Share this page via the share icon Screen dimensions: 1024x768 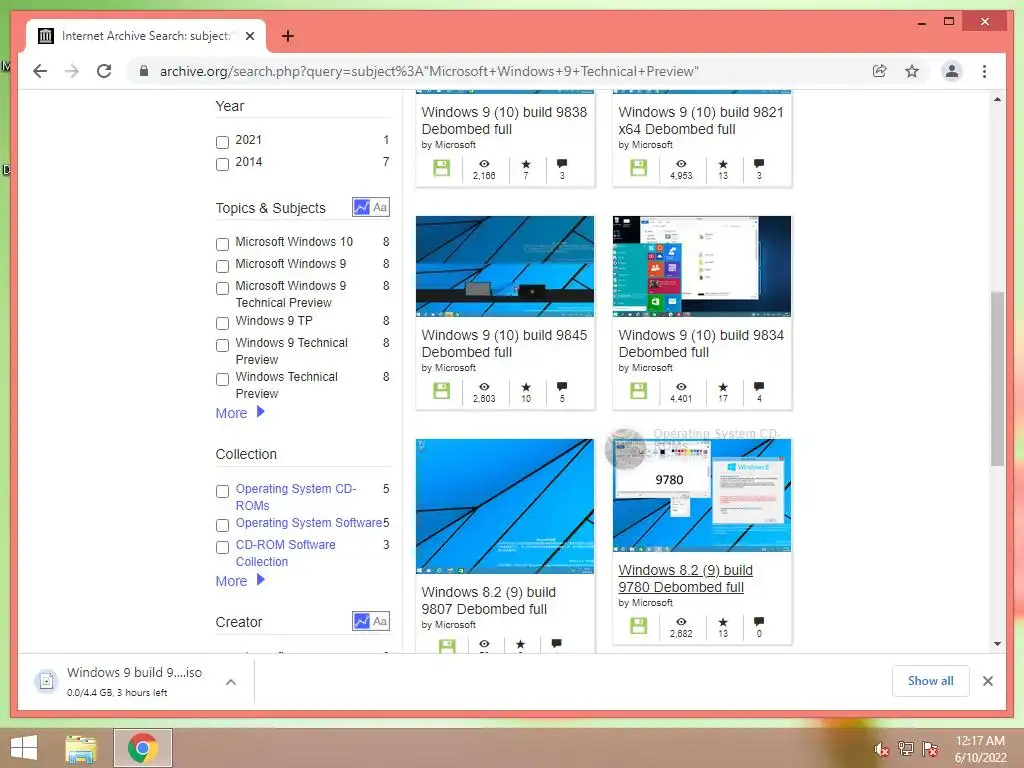(x=880, y=71)
